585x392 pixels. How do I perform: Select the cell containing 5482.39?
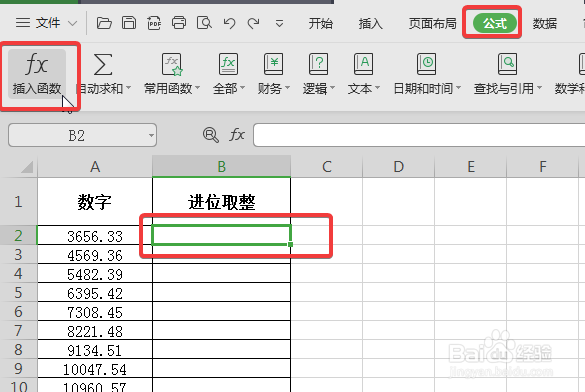(x=95, y=273)
